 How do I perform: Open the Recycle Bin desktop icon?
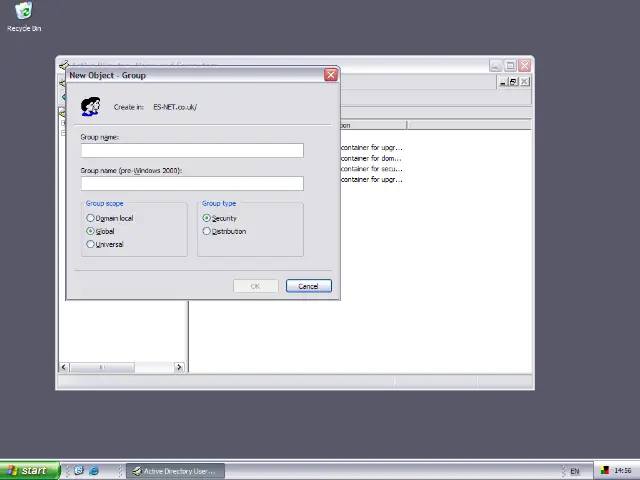point(24,17)
